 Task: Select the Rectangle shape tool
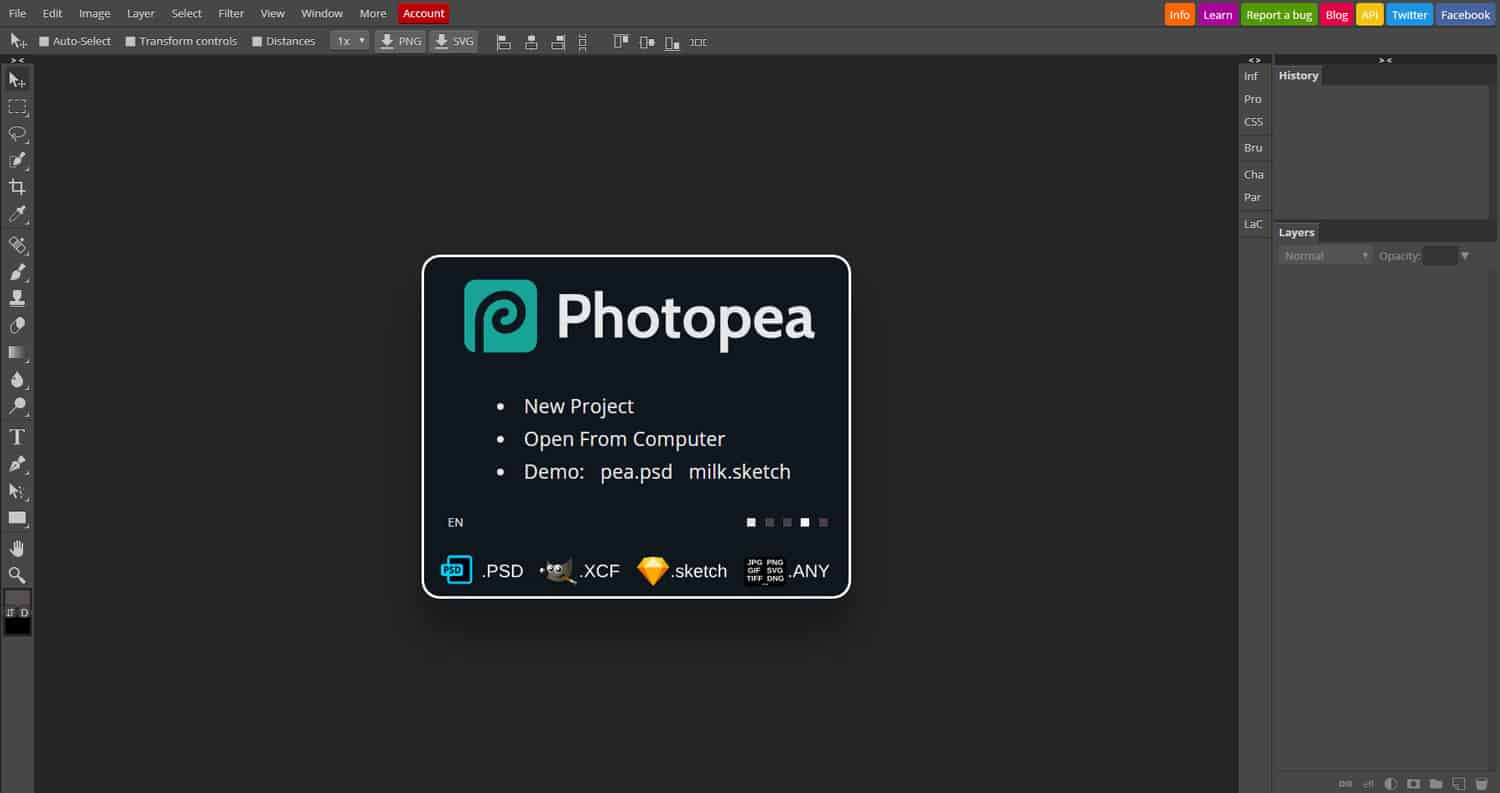point(17,518)
